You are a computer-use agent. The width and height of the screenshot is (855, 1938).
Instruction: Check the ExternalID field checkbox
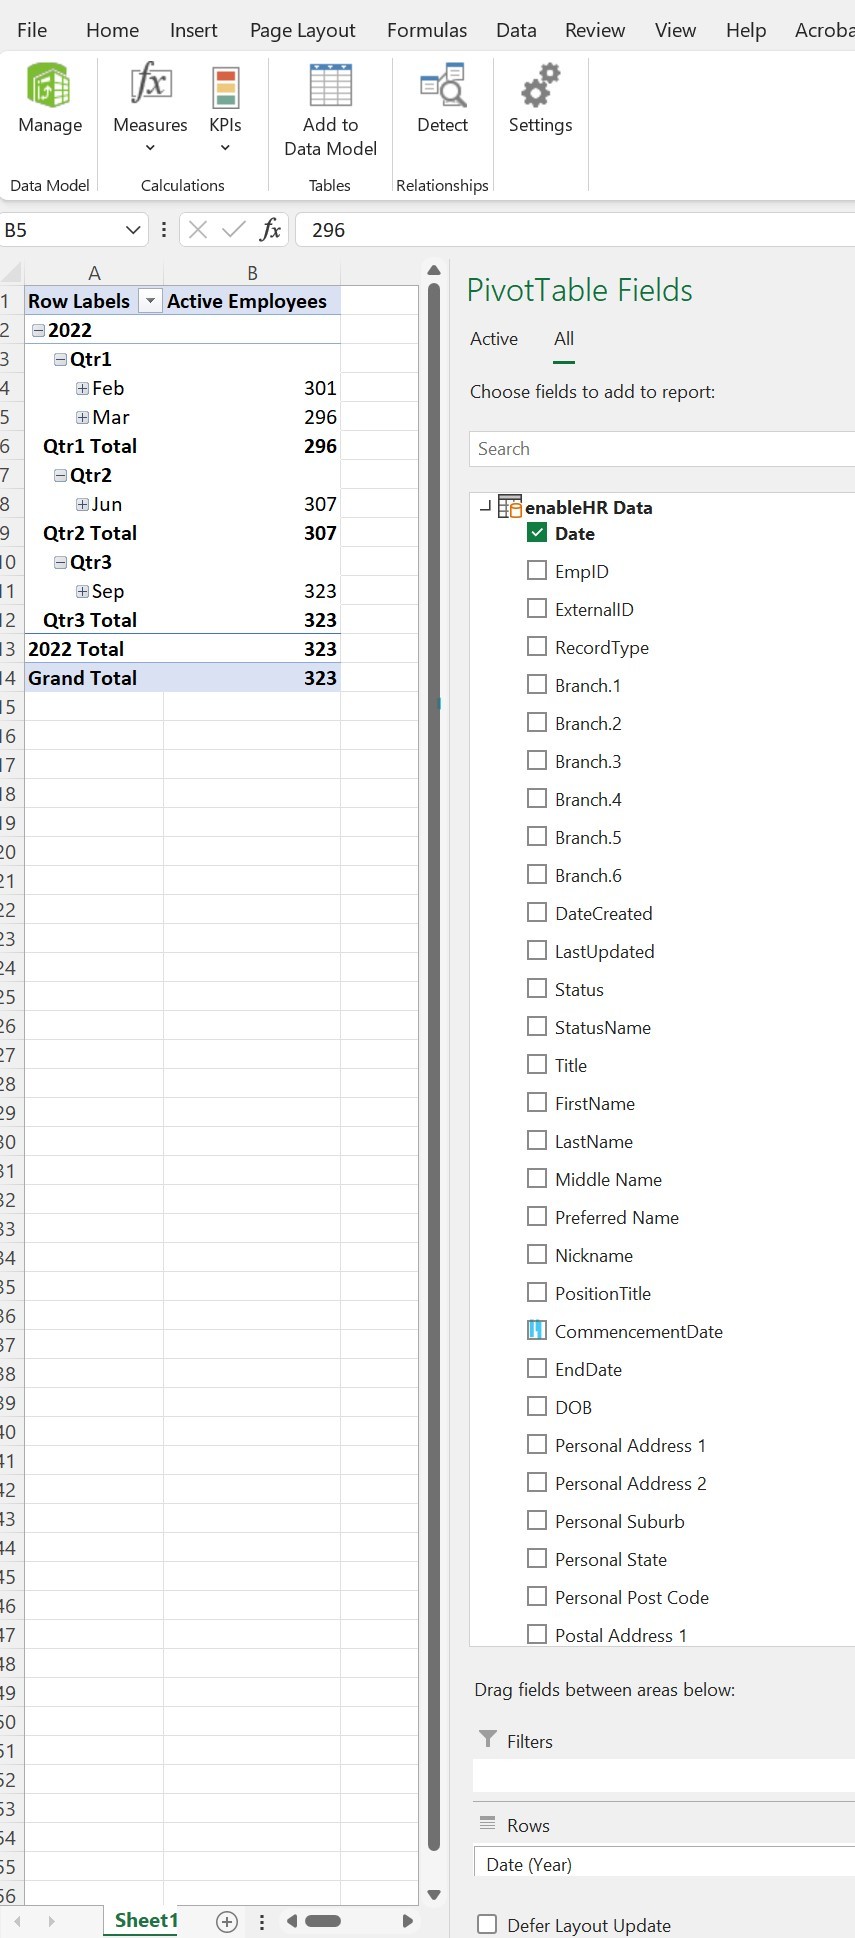(x=537, y=608)
